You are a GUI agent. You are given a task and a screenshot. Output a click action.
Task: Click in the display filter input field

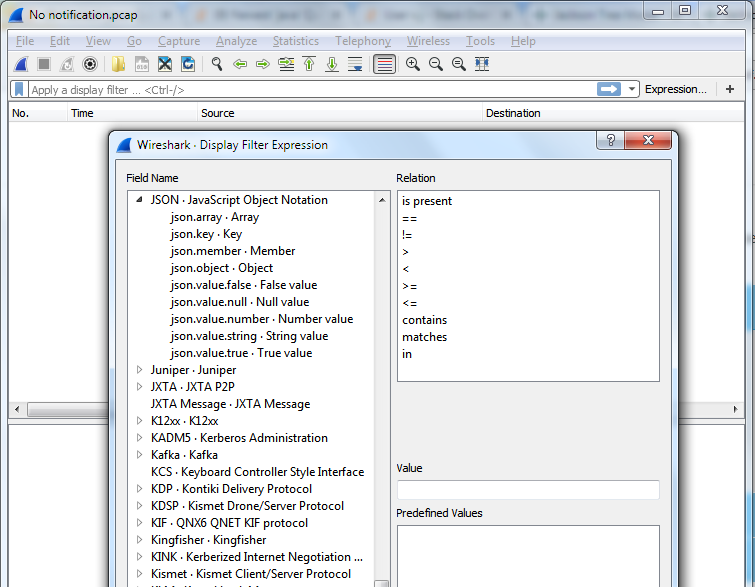coord(313,90)
